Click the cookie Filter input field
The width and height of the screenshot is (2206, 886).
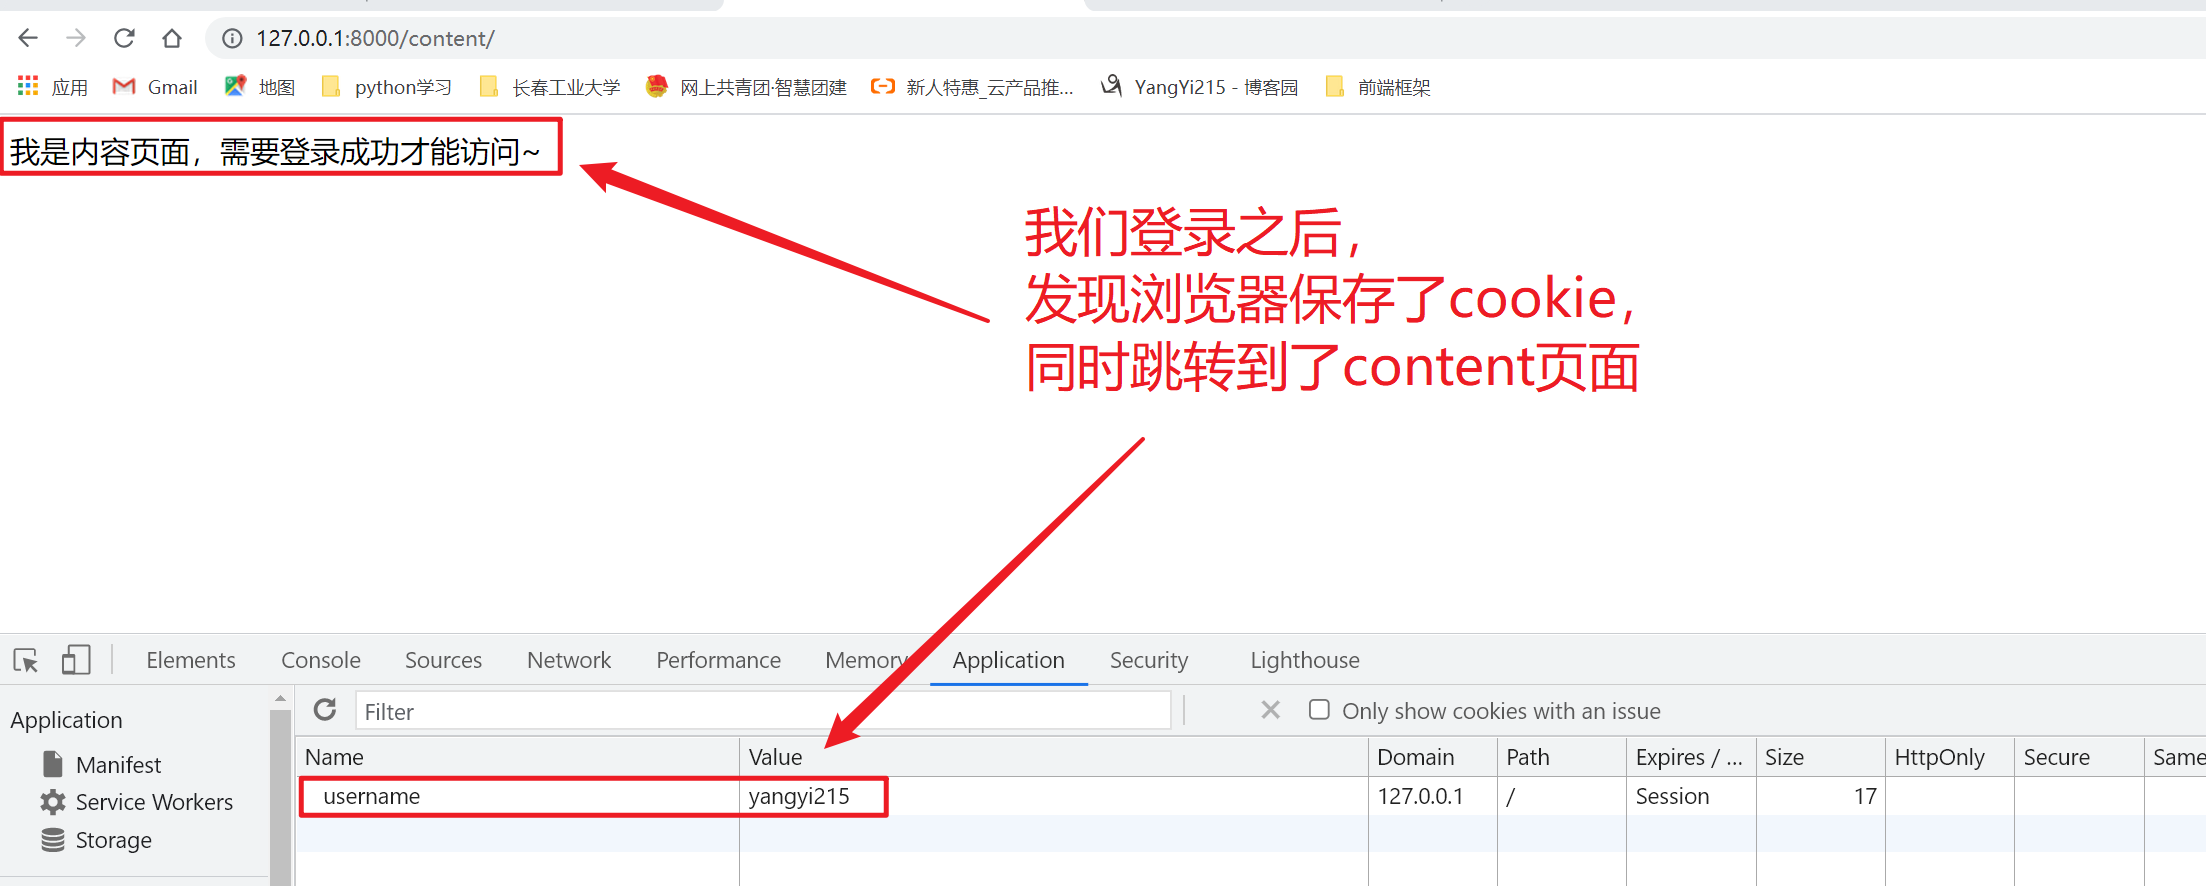763,711
